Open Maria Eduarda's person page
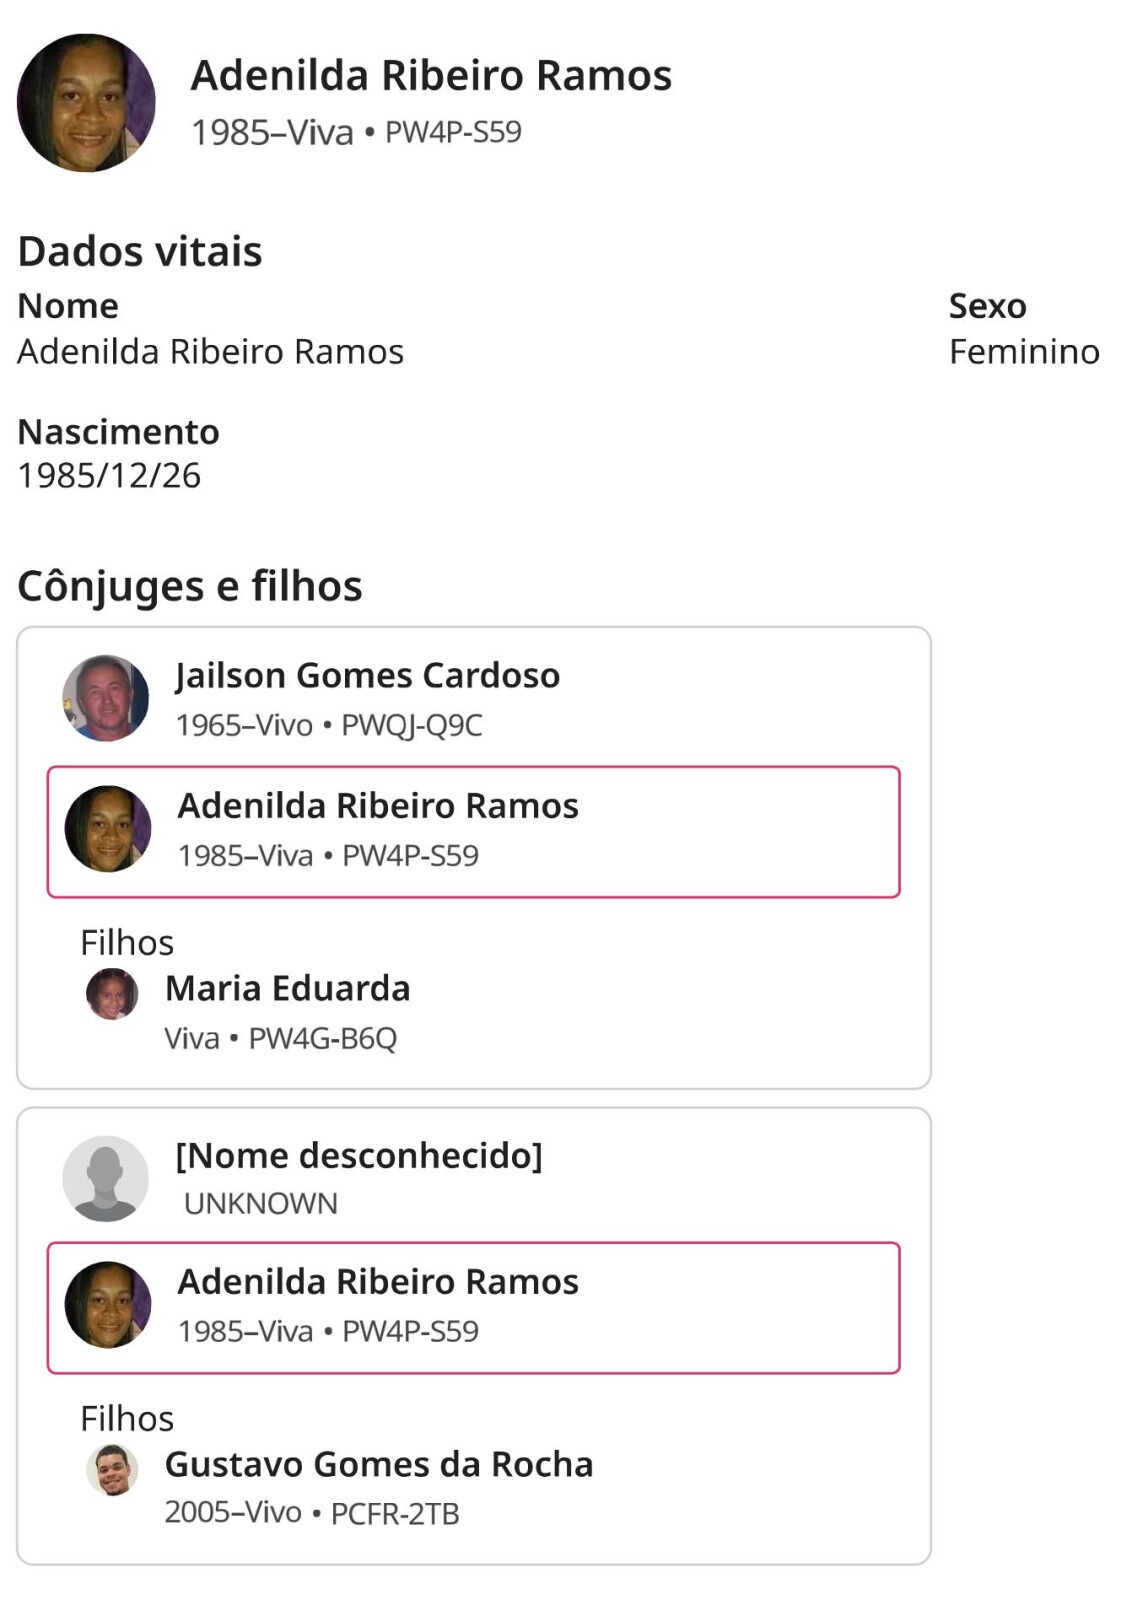The height and width of the screenshot is (1600, 1132). pos(287,989)
